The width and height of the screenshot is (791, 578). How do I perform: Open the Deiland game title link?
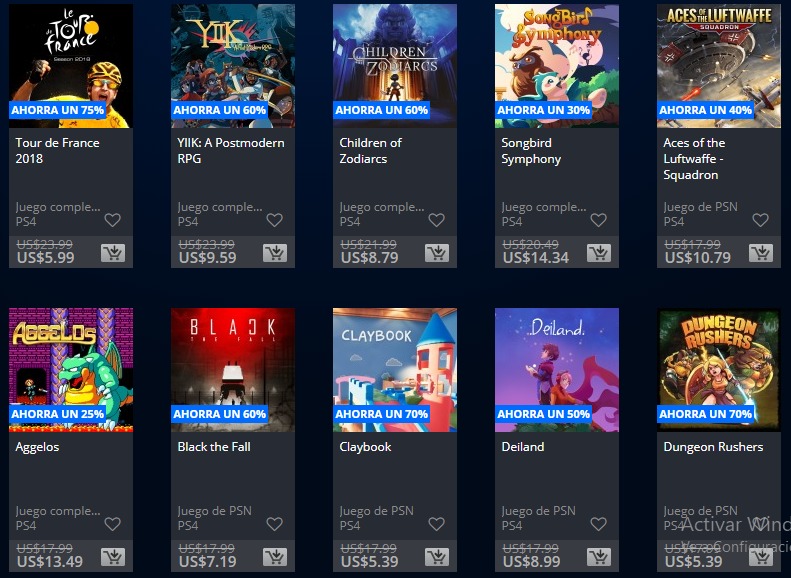point(523,447)
